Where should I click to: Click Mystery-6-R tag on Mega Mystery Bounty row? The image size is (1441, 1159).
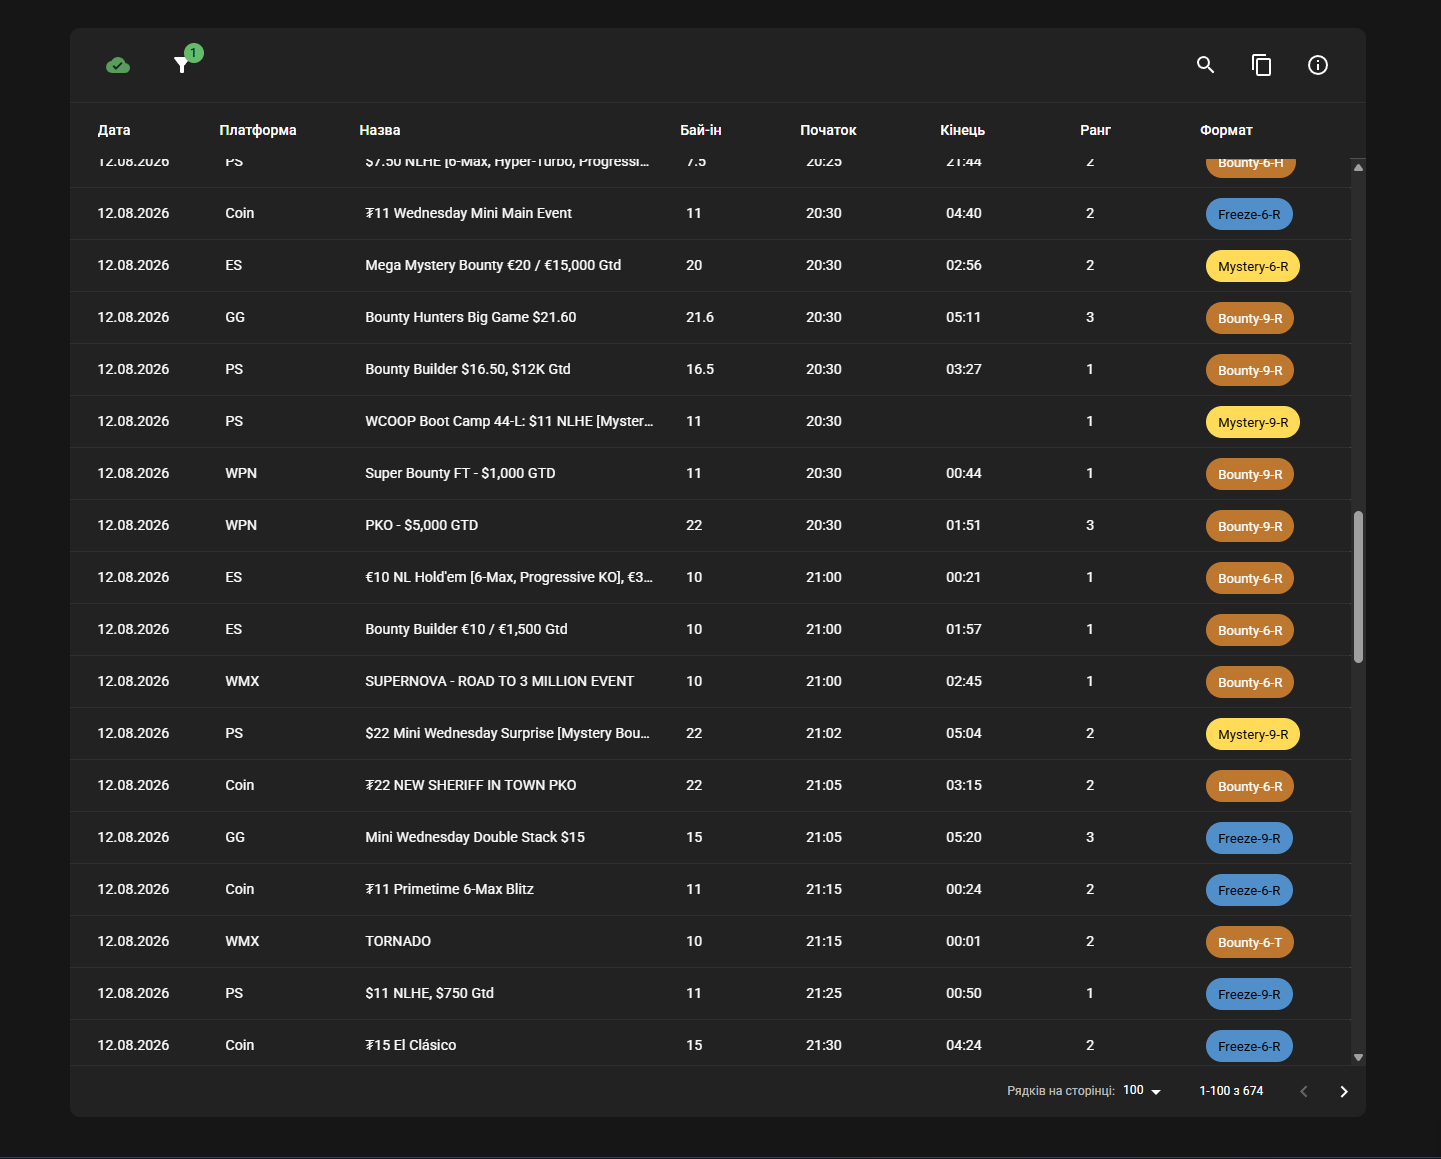click(1253, 266)
